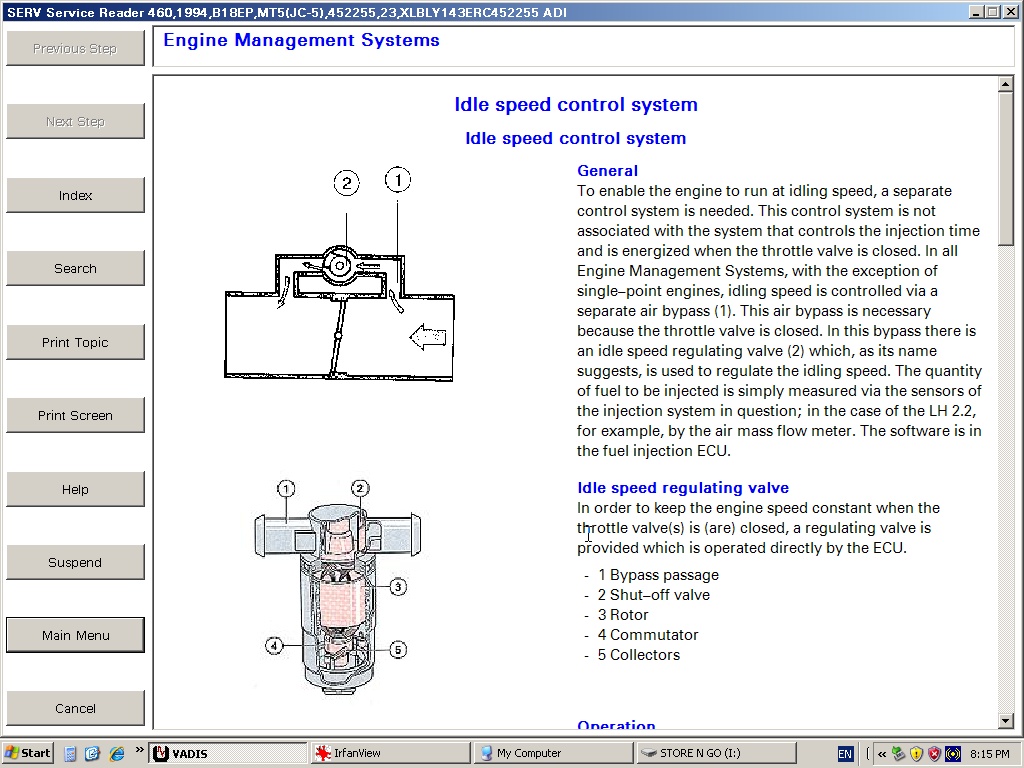Click the idle regulating valve cutaway image
This screenshot has height=768, width=1024.
point(338,587)
